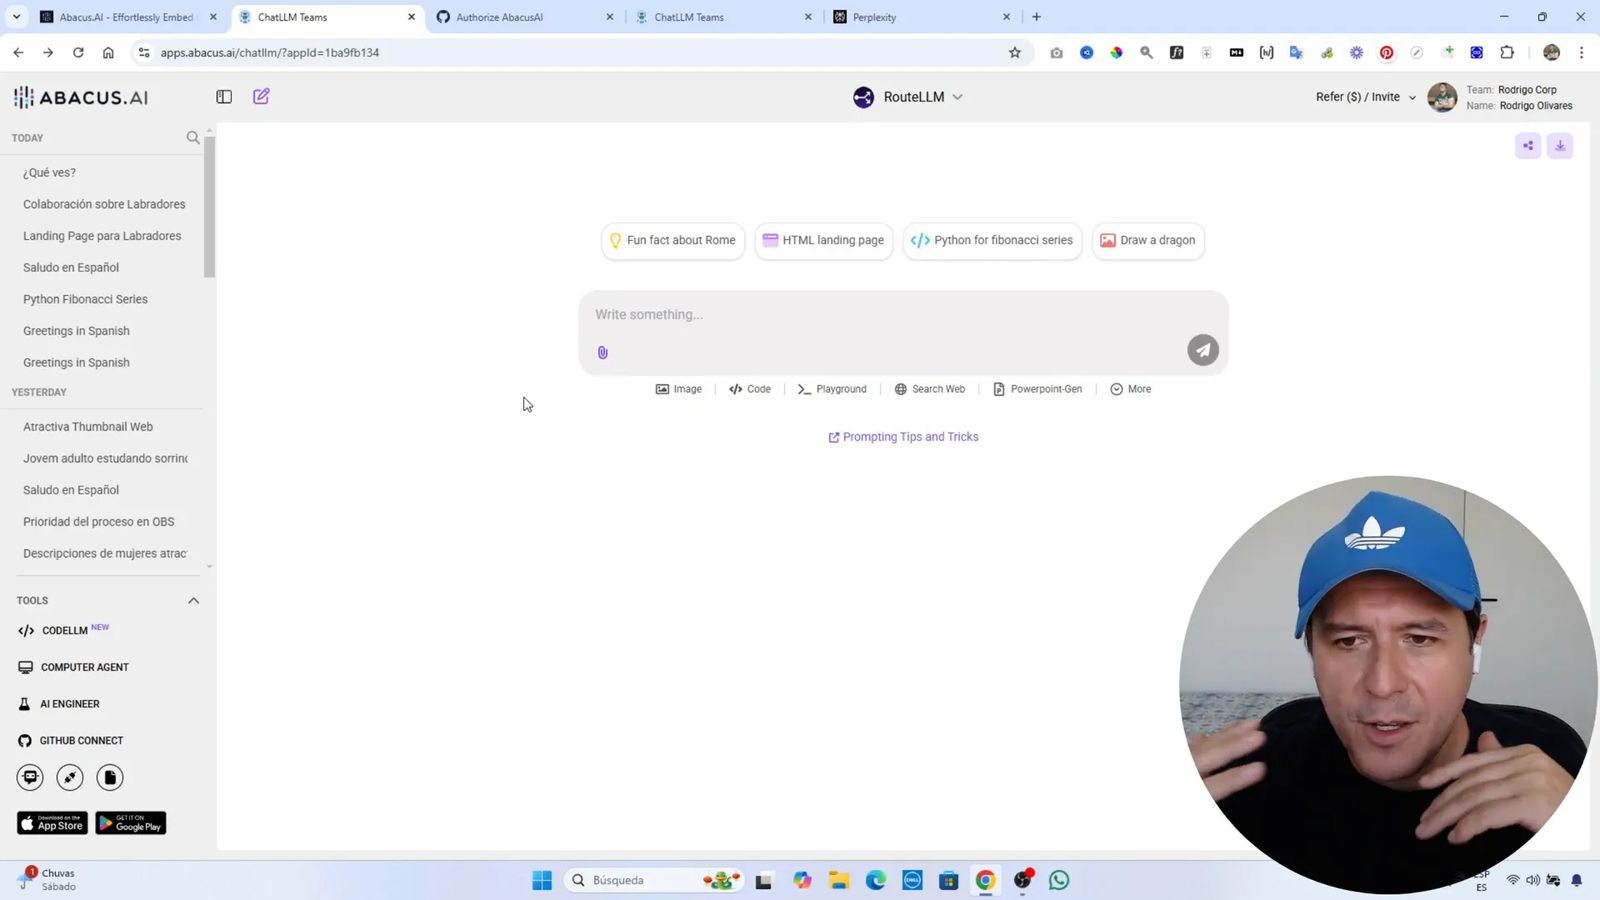Screen dimensions: 1600x900
Task: Open the Computer Agent tool
Action: (85, 667)
